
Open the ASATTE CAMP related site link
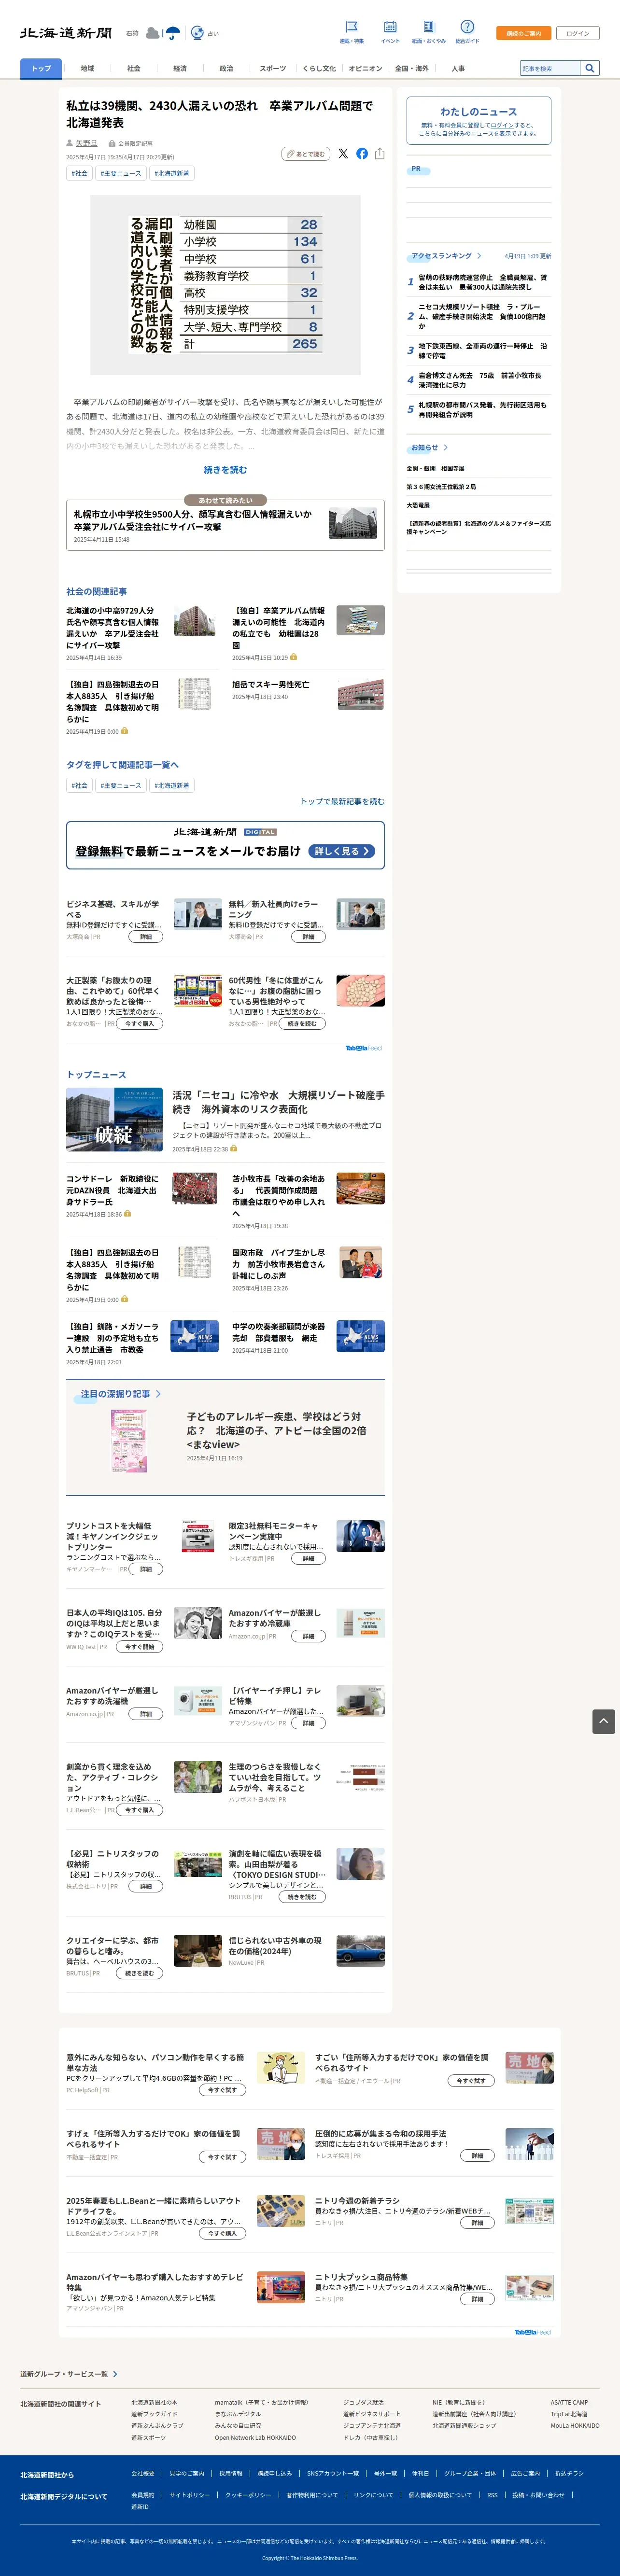[569, 2402]
